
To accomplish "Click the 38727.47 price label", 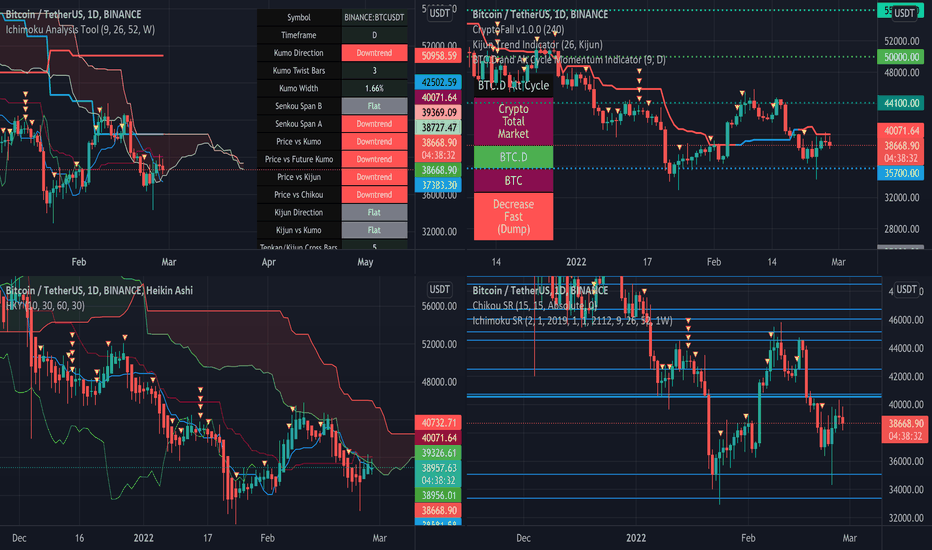I will [438, 127].
